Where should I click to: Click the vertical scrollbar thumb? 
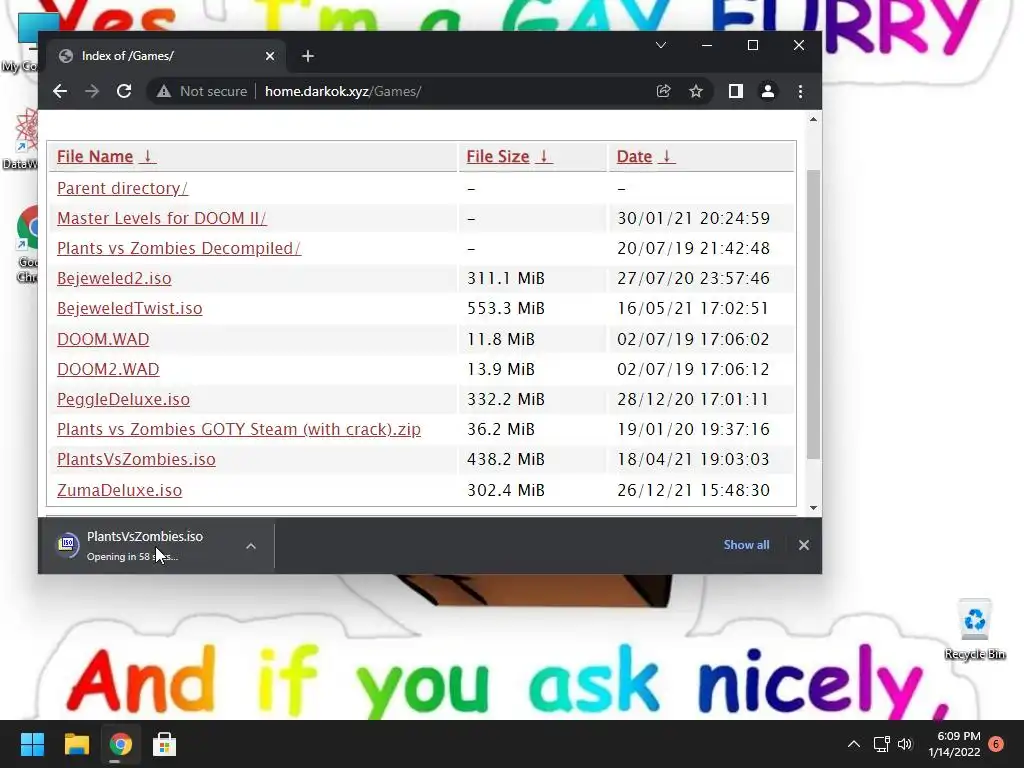coord(813,315)
